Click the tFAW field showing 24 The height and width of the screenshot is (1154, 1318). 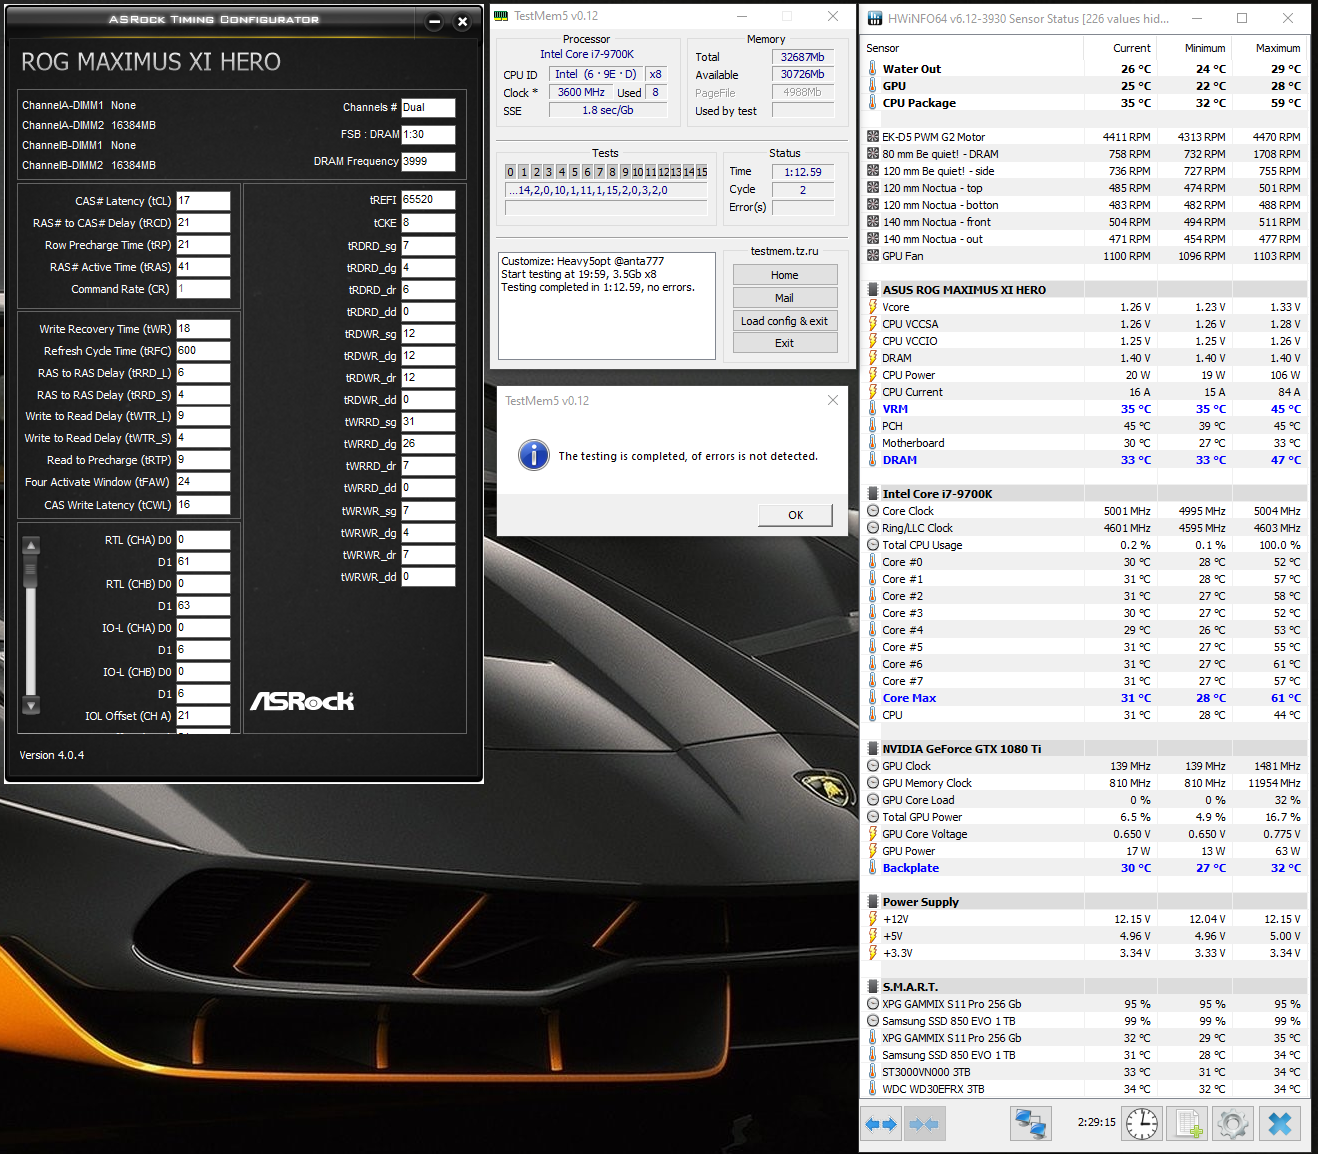[203, 482]
